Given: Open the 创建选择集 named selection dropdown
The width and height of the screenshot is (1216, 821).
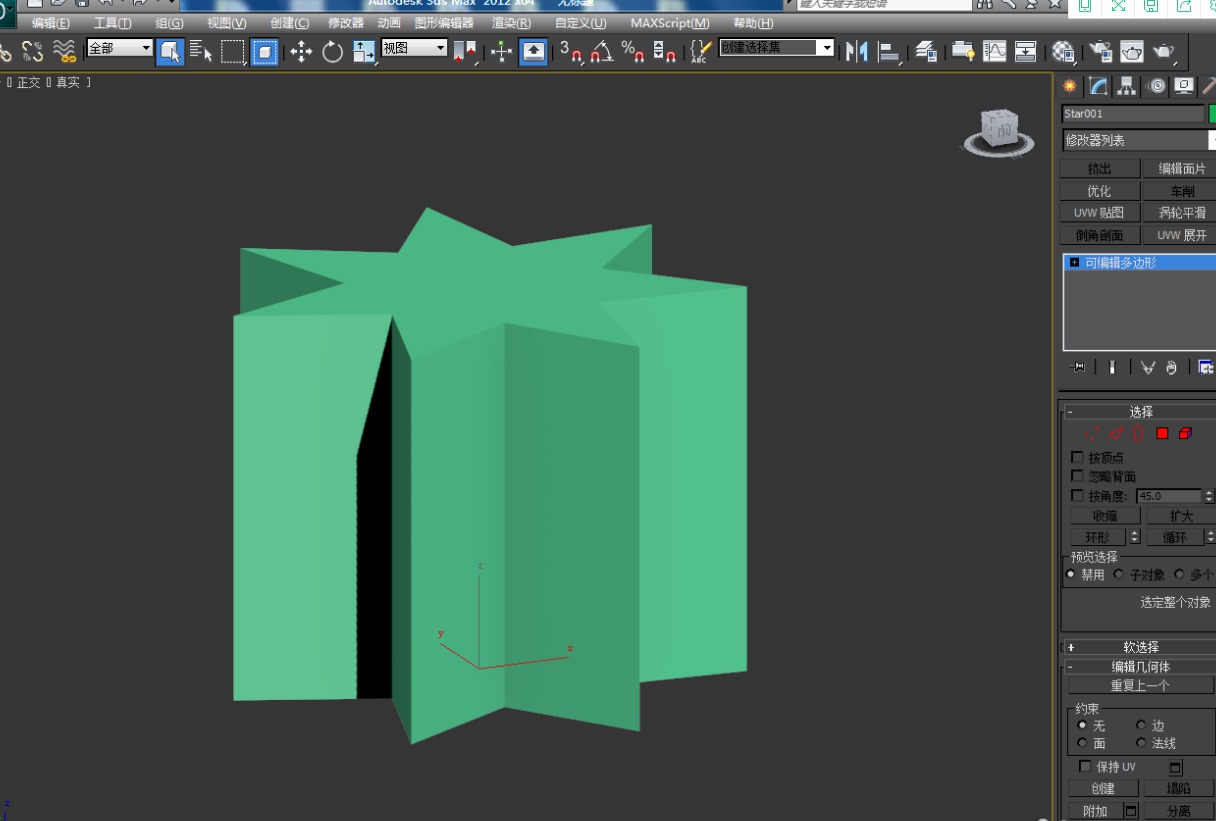Looking at the screenshot, I should click(x=776, y=48).
